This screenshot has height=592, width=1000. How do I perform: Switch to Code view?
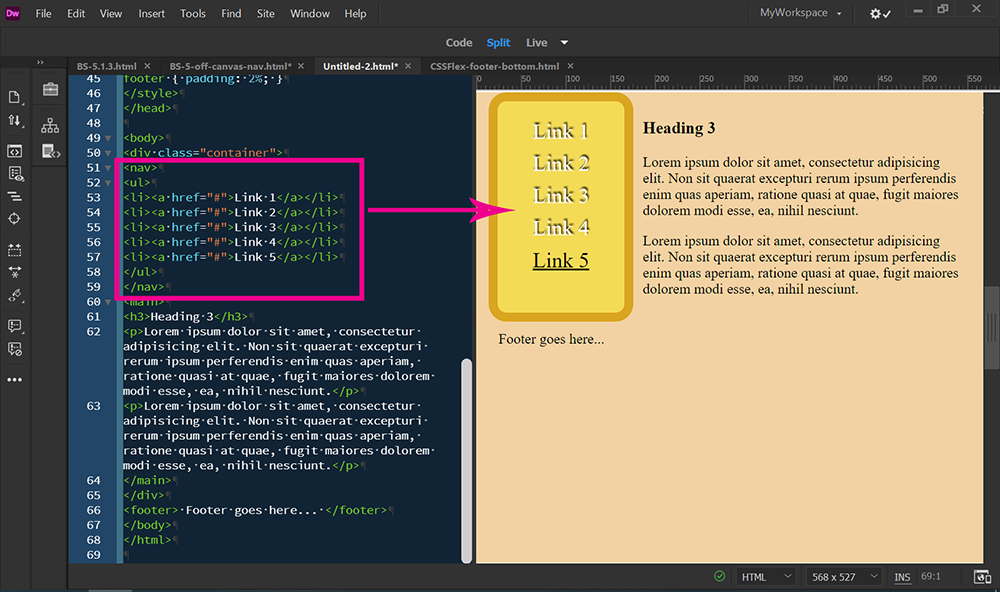coord(459,42)
